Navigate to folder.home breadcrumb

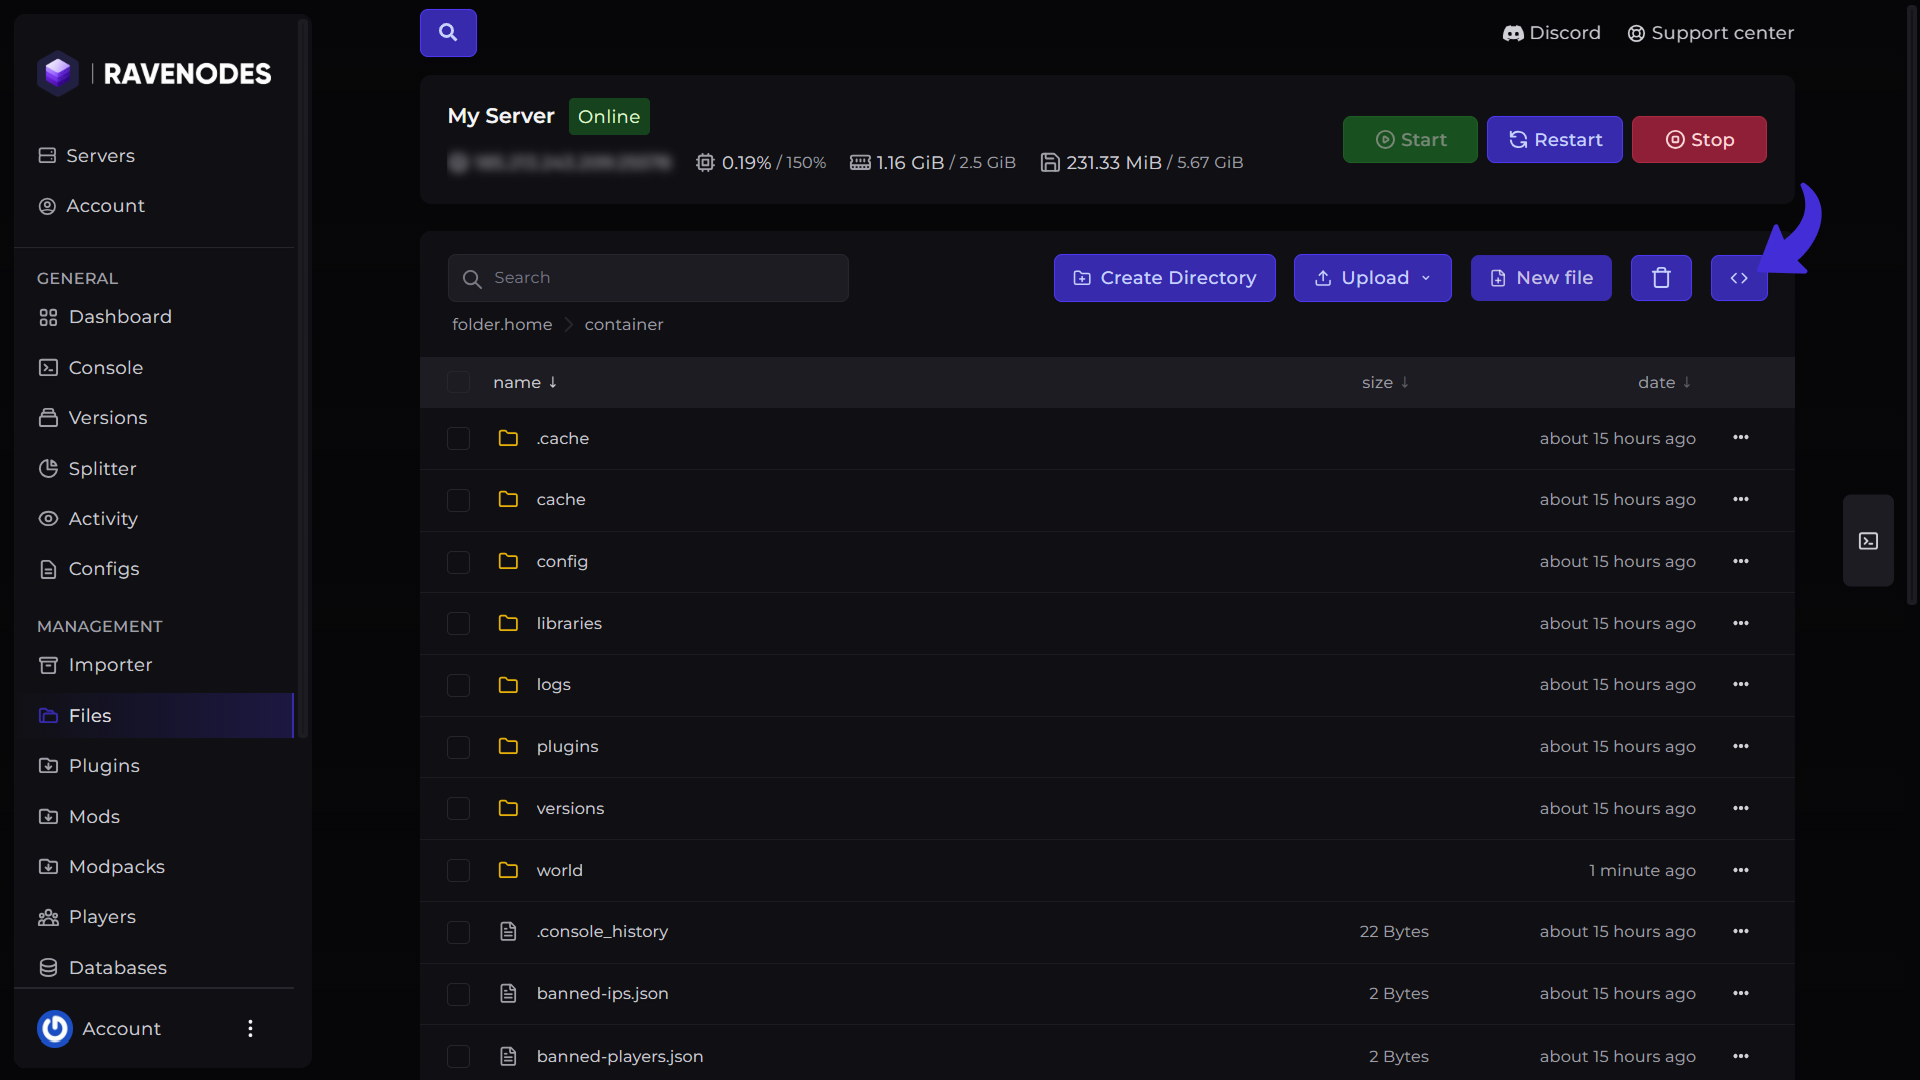(502, 324)
